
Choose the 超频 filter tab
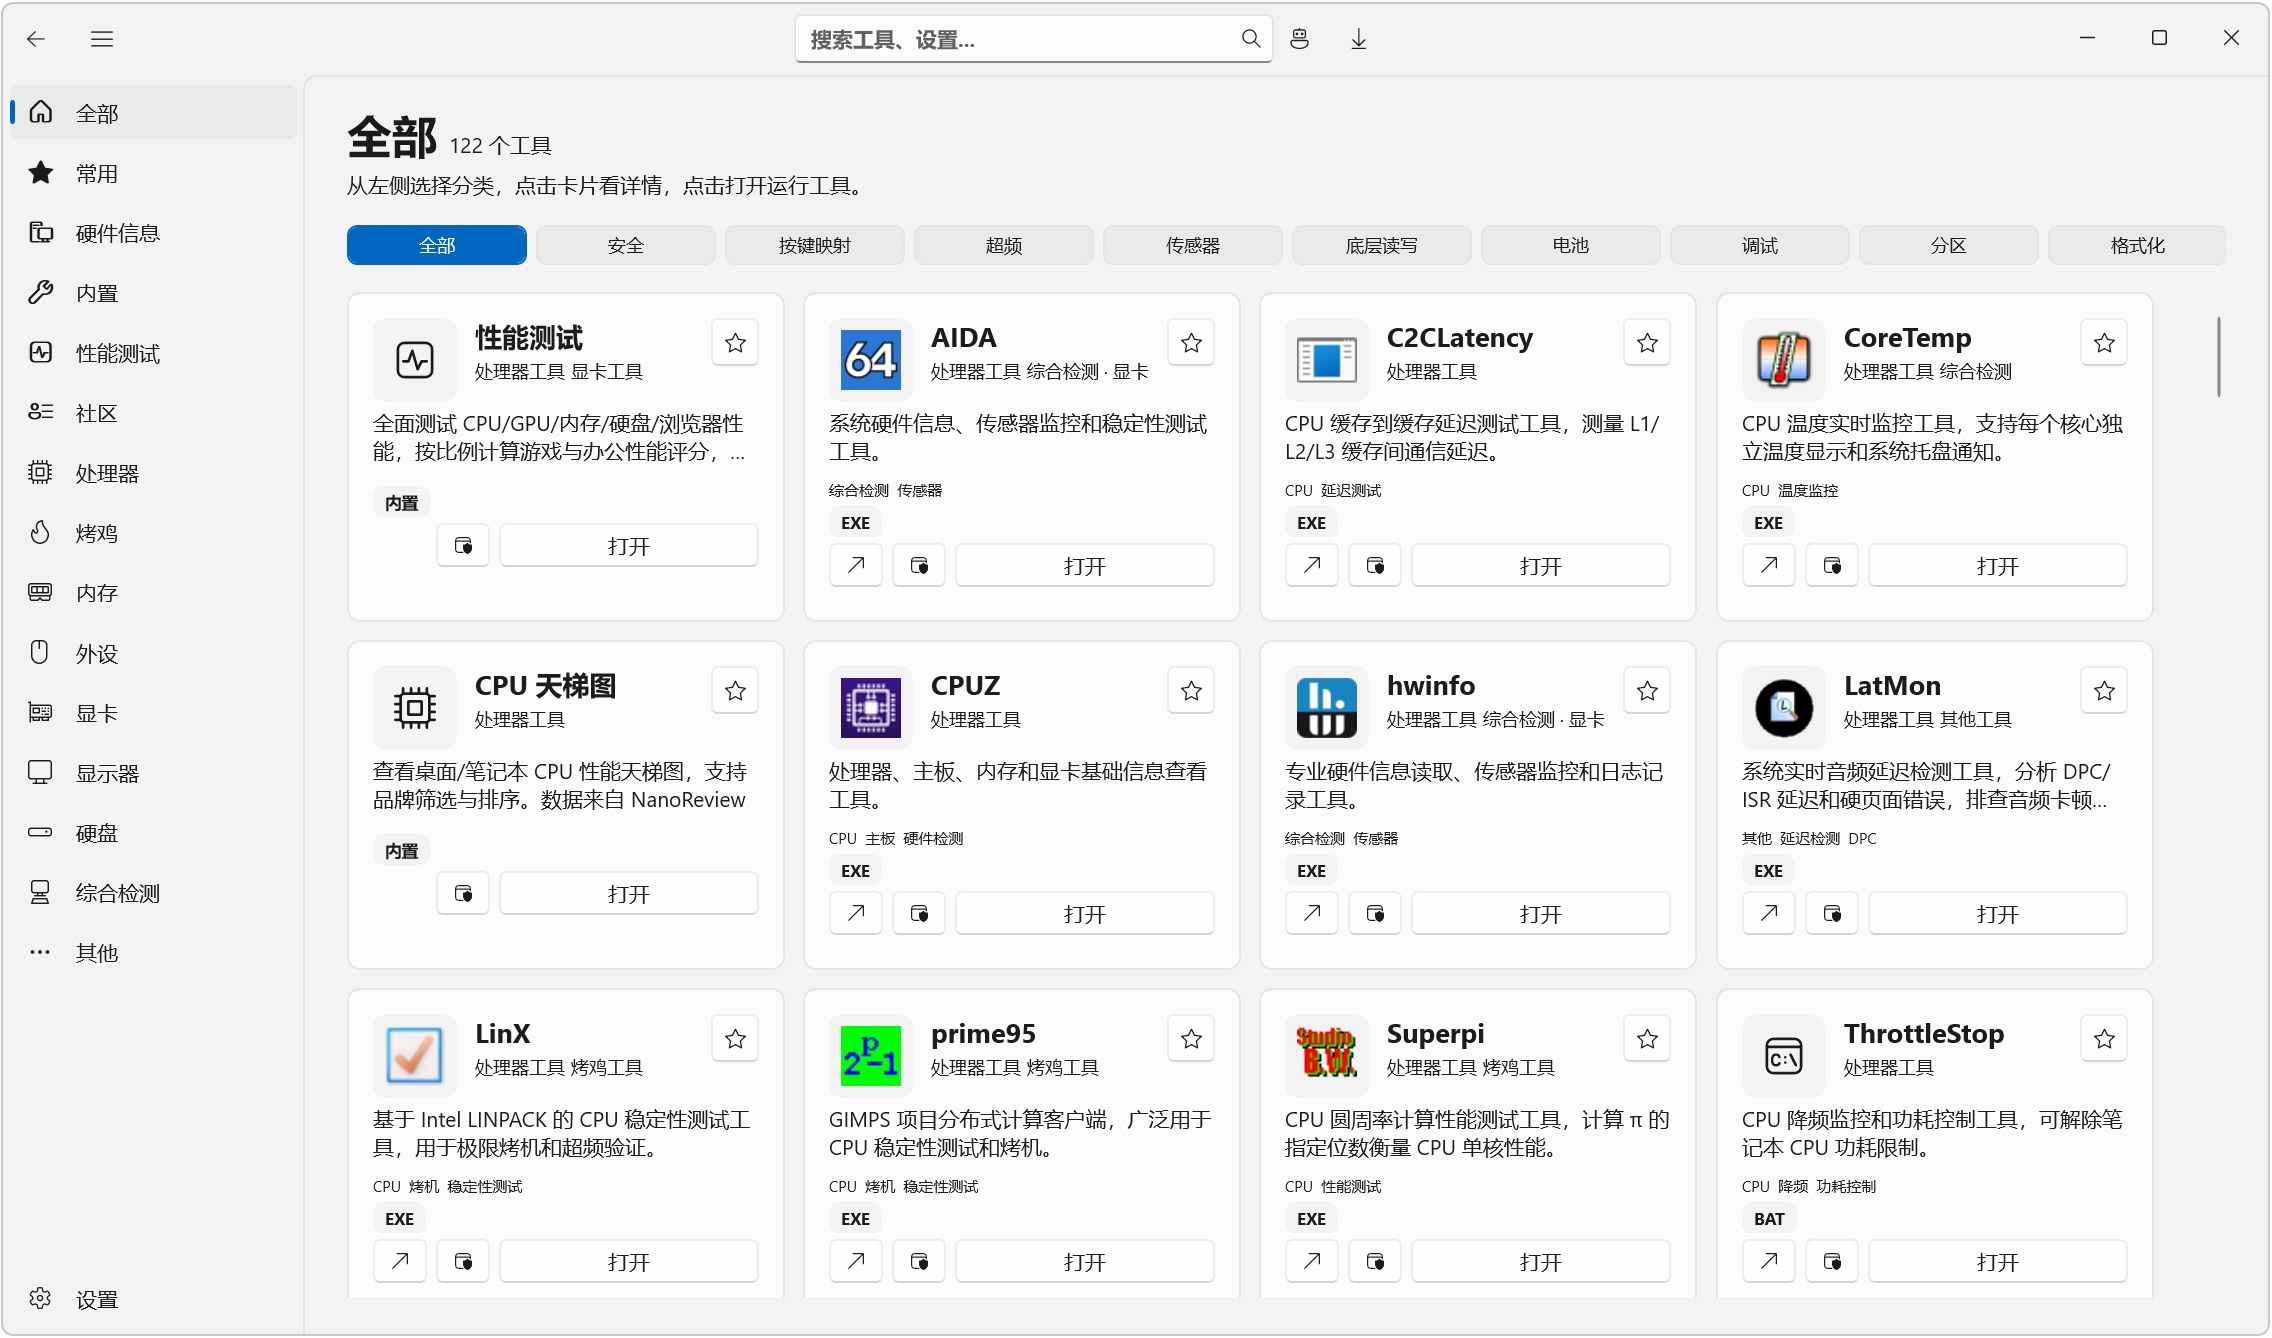(x=1004, y=246)
